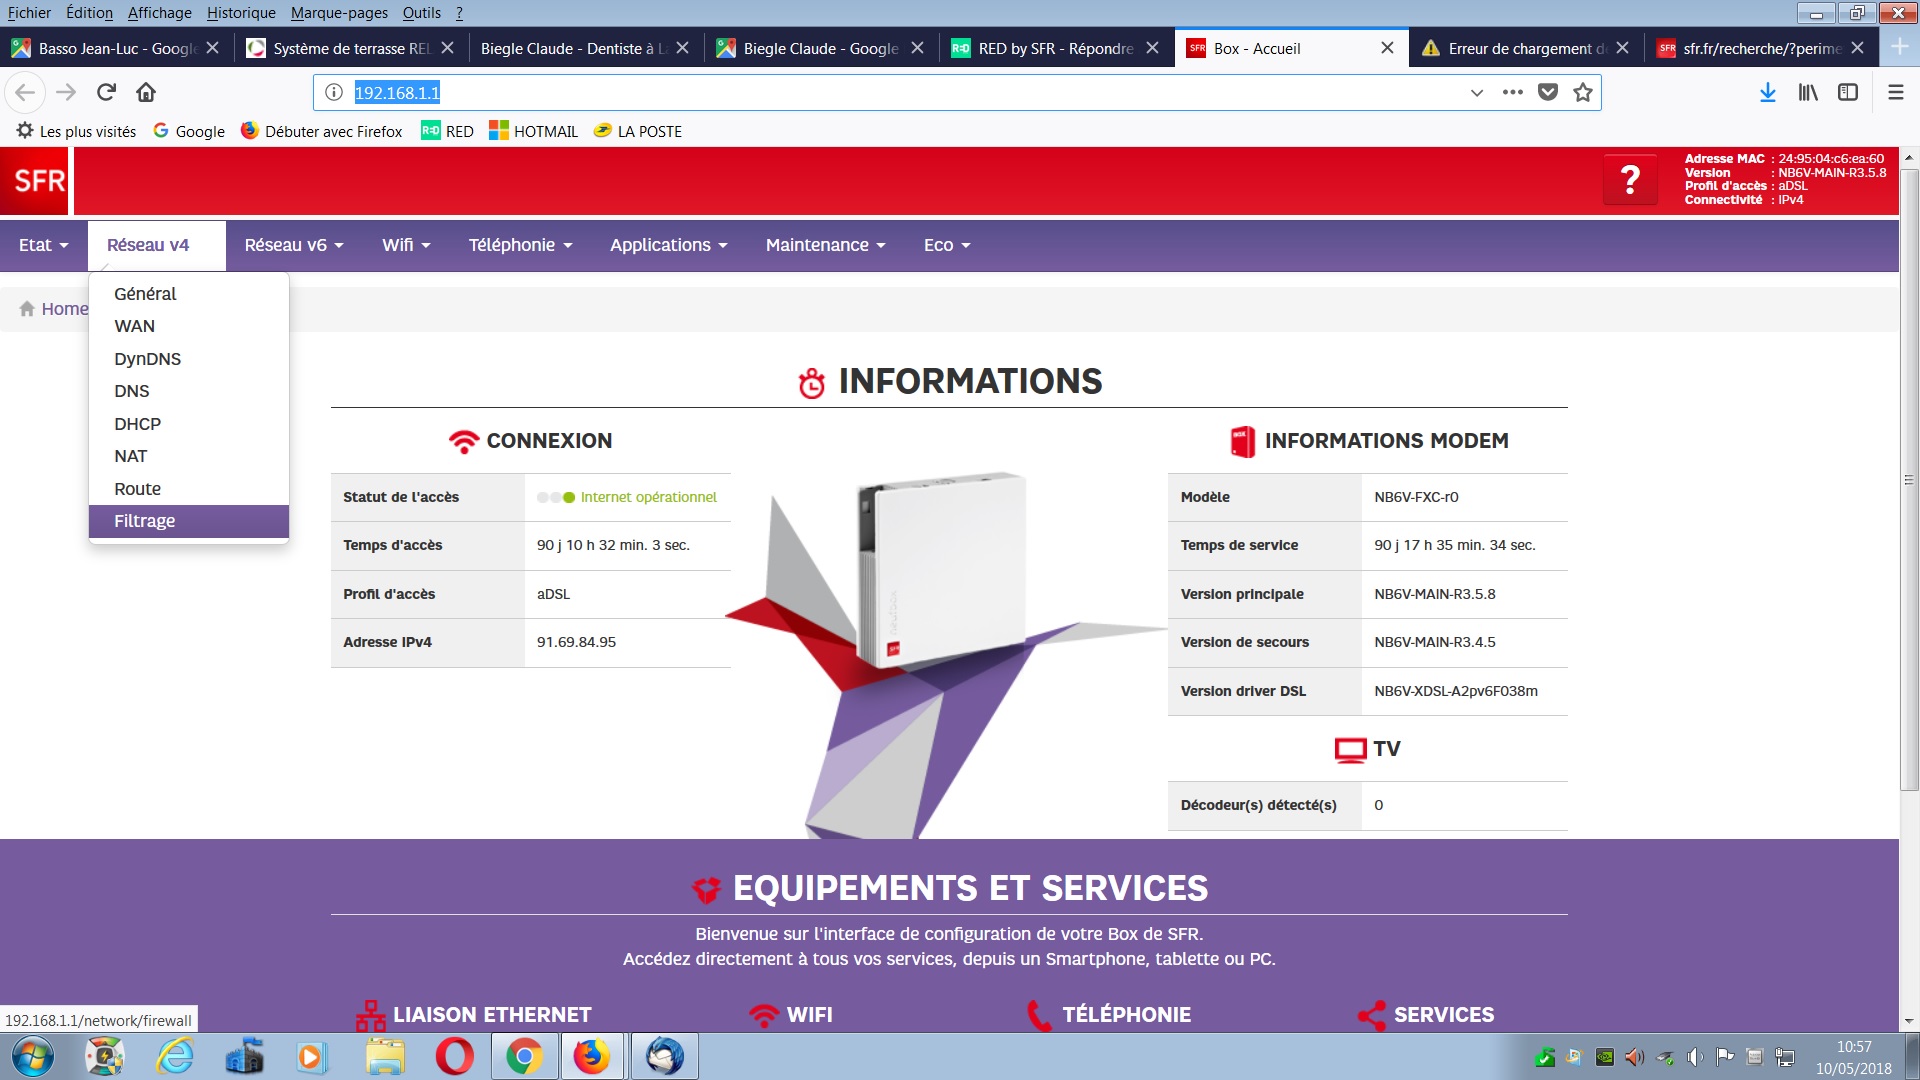Switch to Biegle Claude - Dentiste tab
This screenshot has width=1920, height=1080.
[x=587, y=48]
